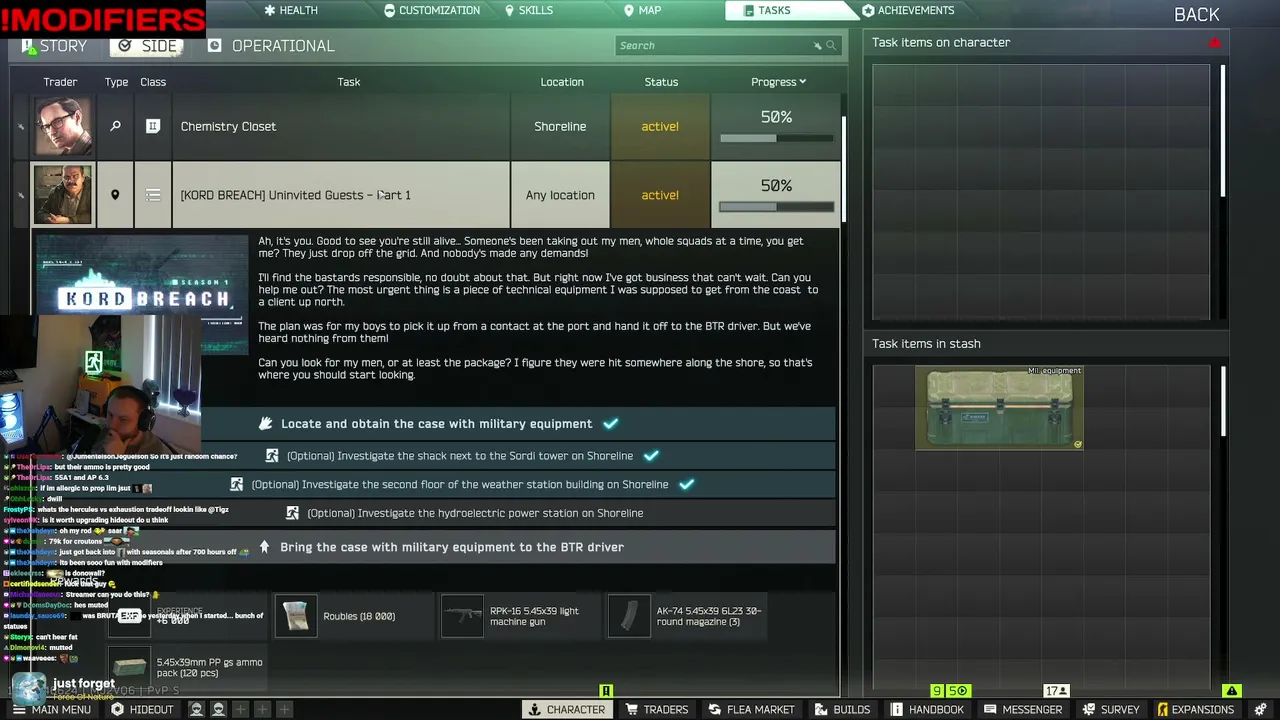Open the Expansions menu

coord(1195,710)
